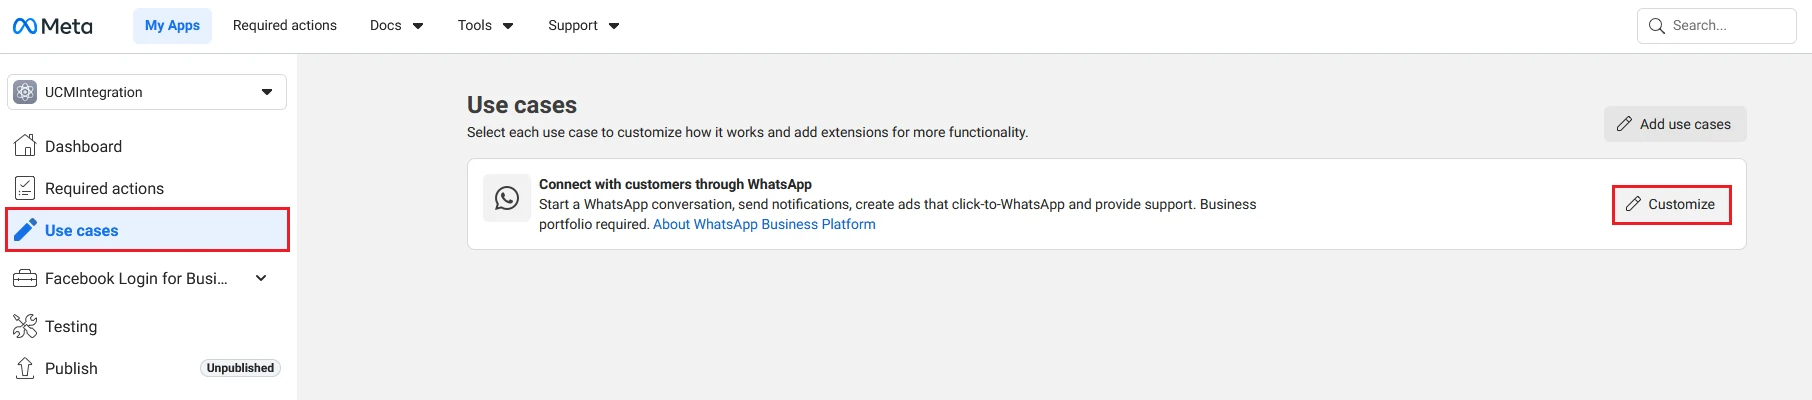Expand the Docs menu
This screenshot has width=1812, height=400.
point(396,26)
